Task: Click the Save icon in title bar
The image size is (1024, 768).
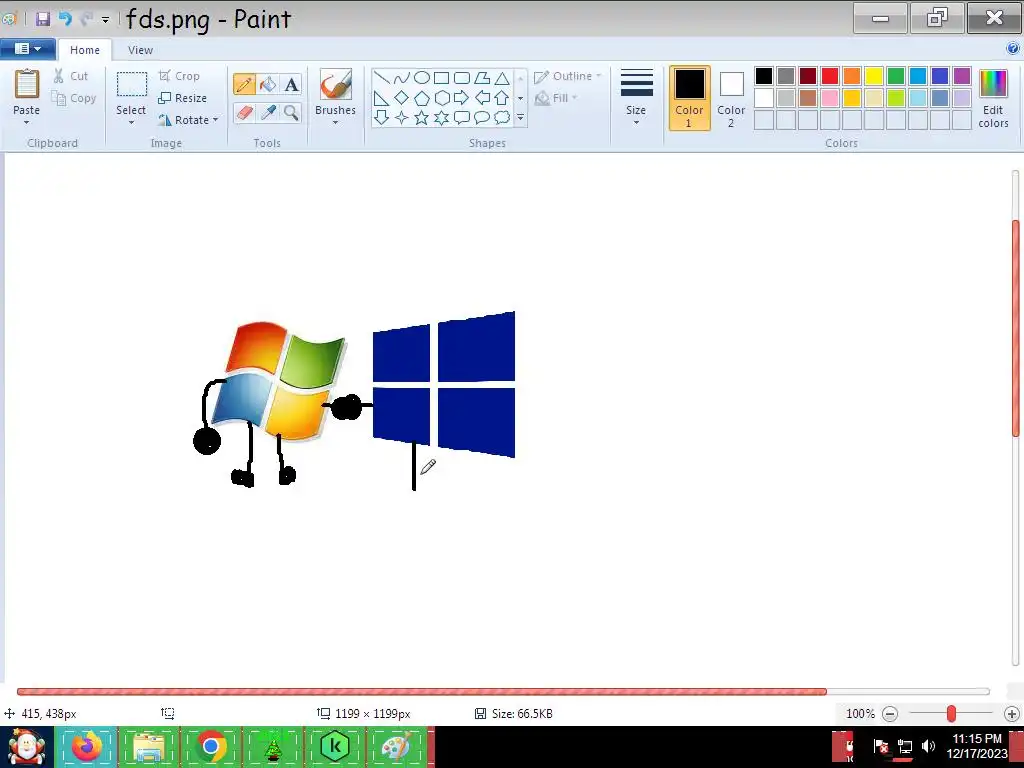Action: click(x=43, y=18)
